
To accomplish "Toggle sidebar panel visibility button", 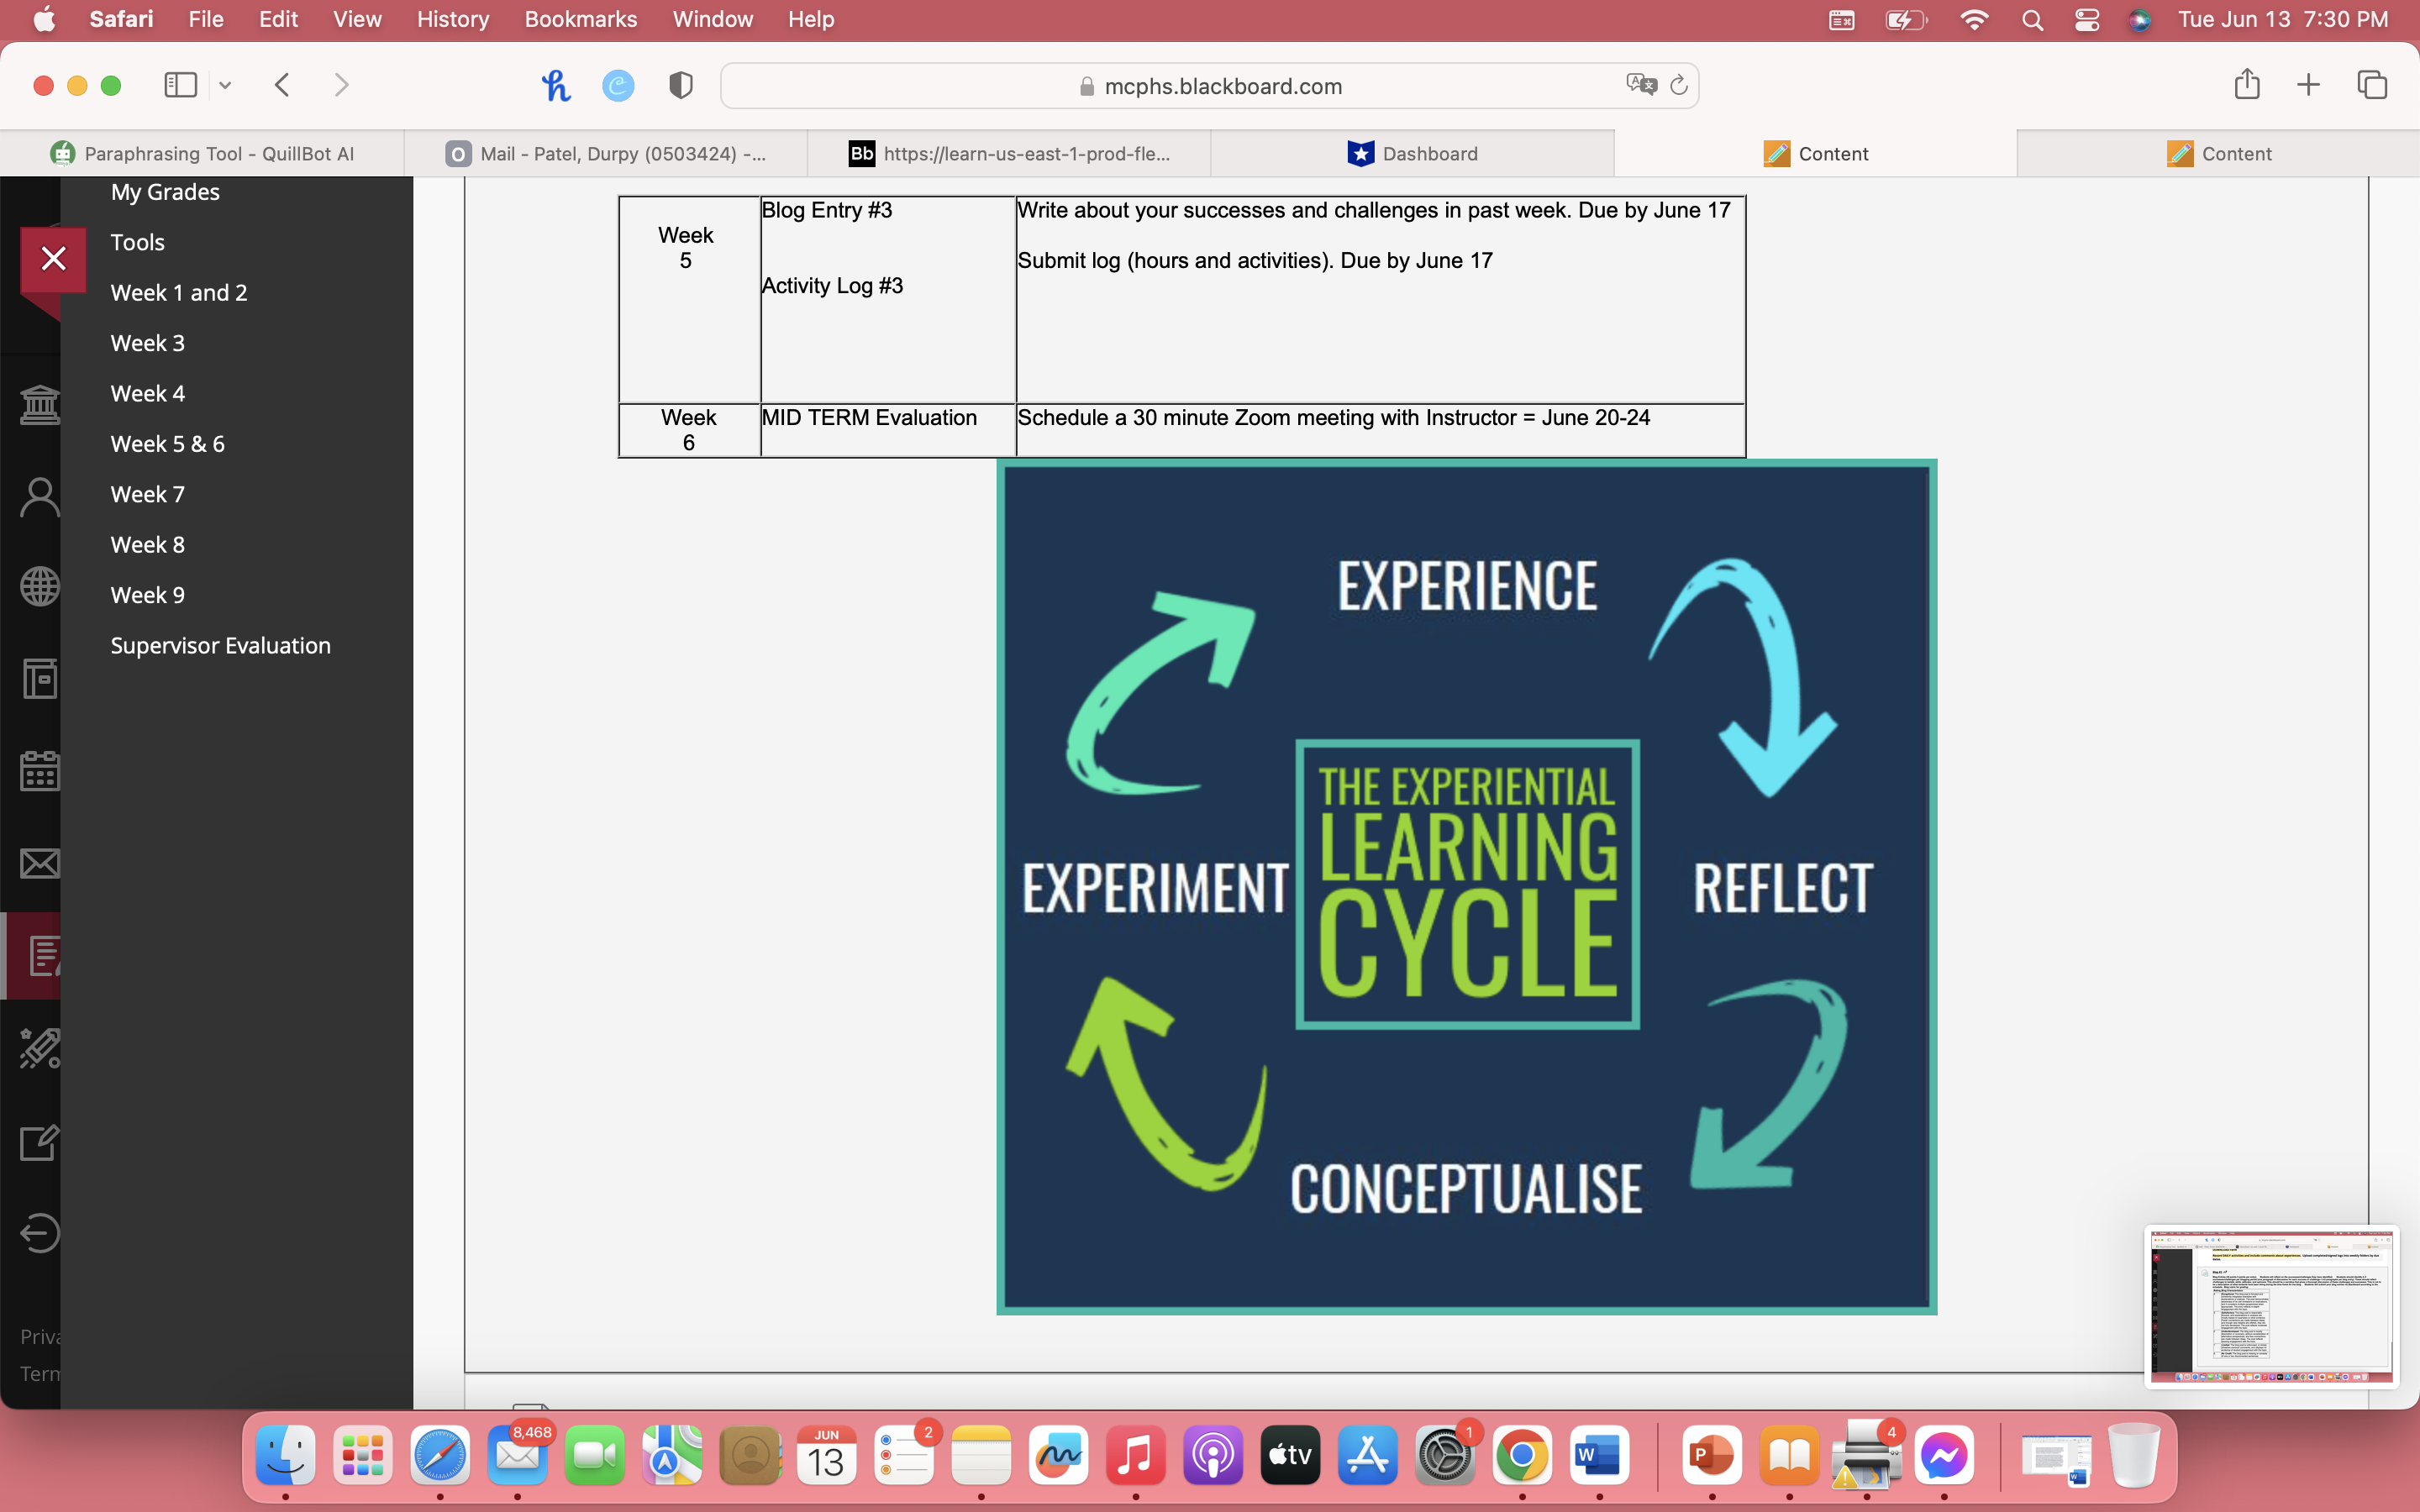I will 180,86.
